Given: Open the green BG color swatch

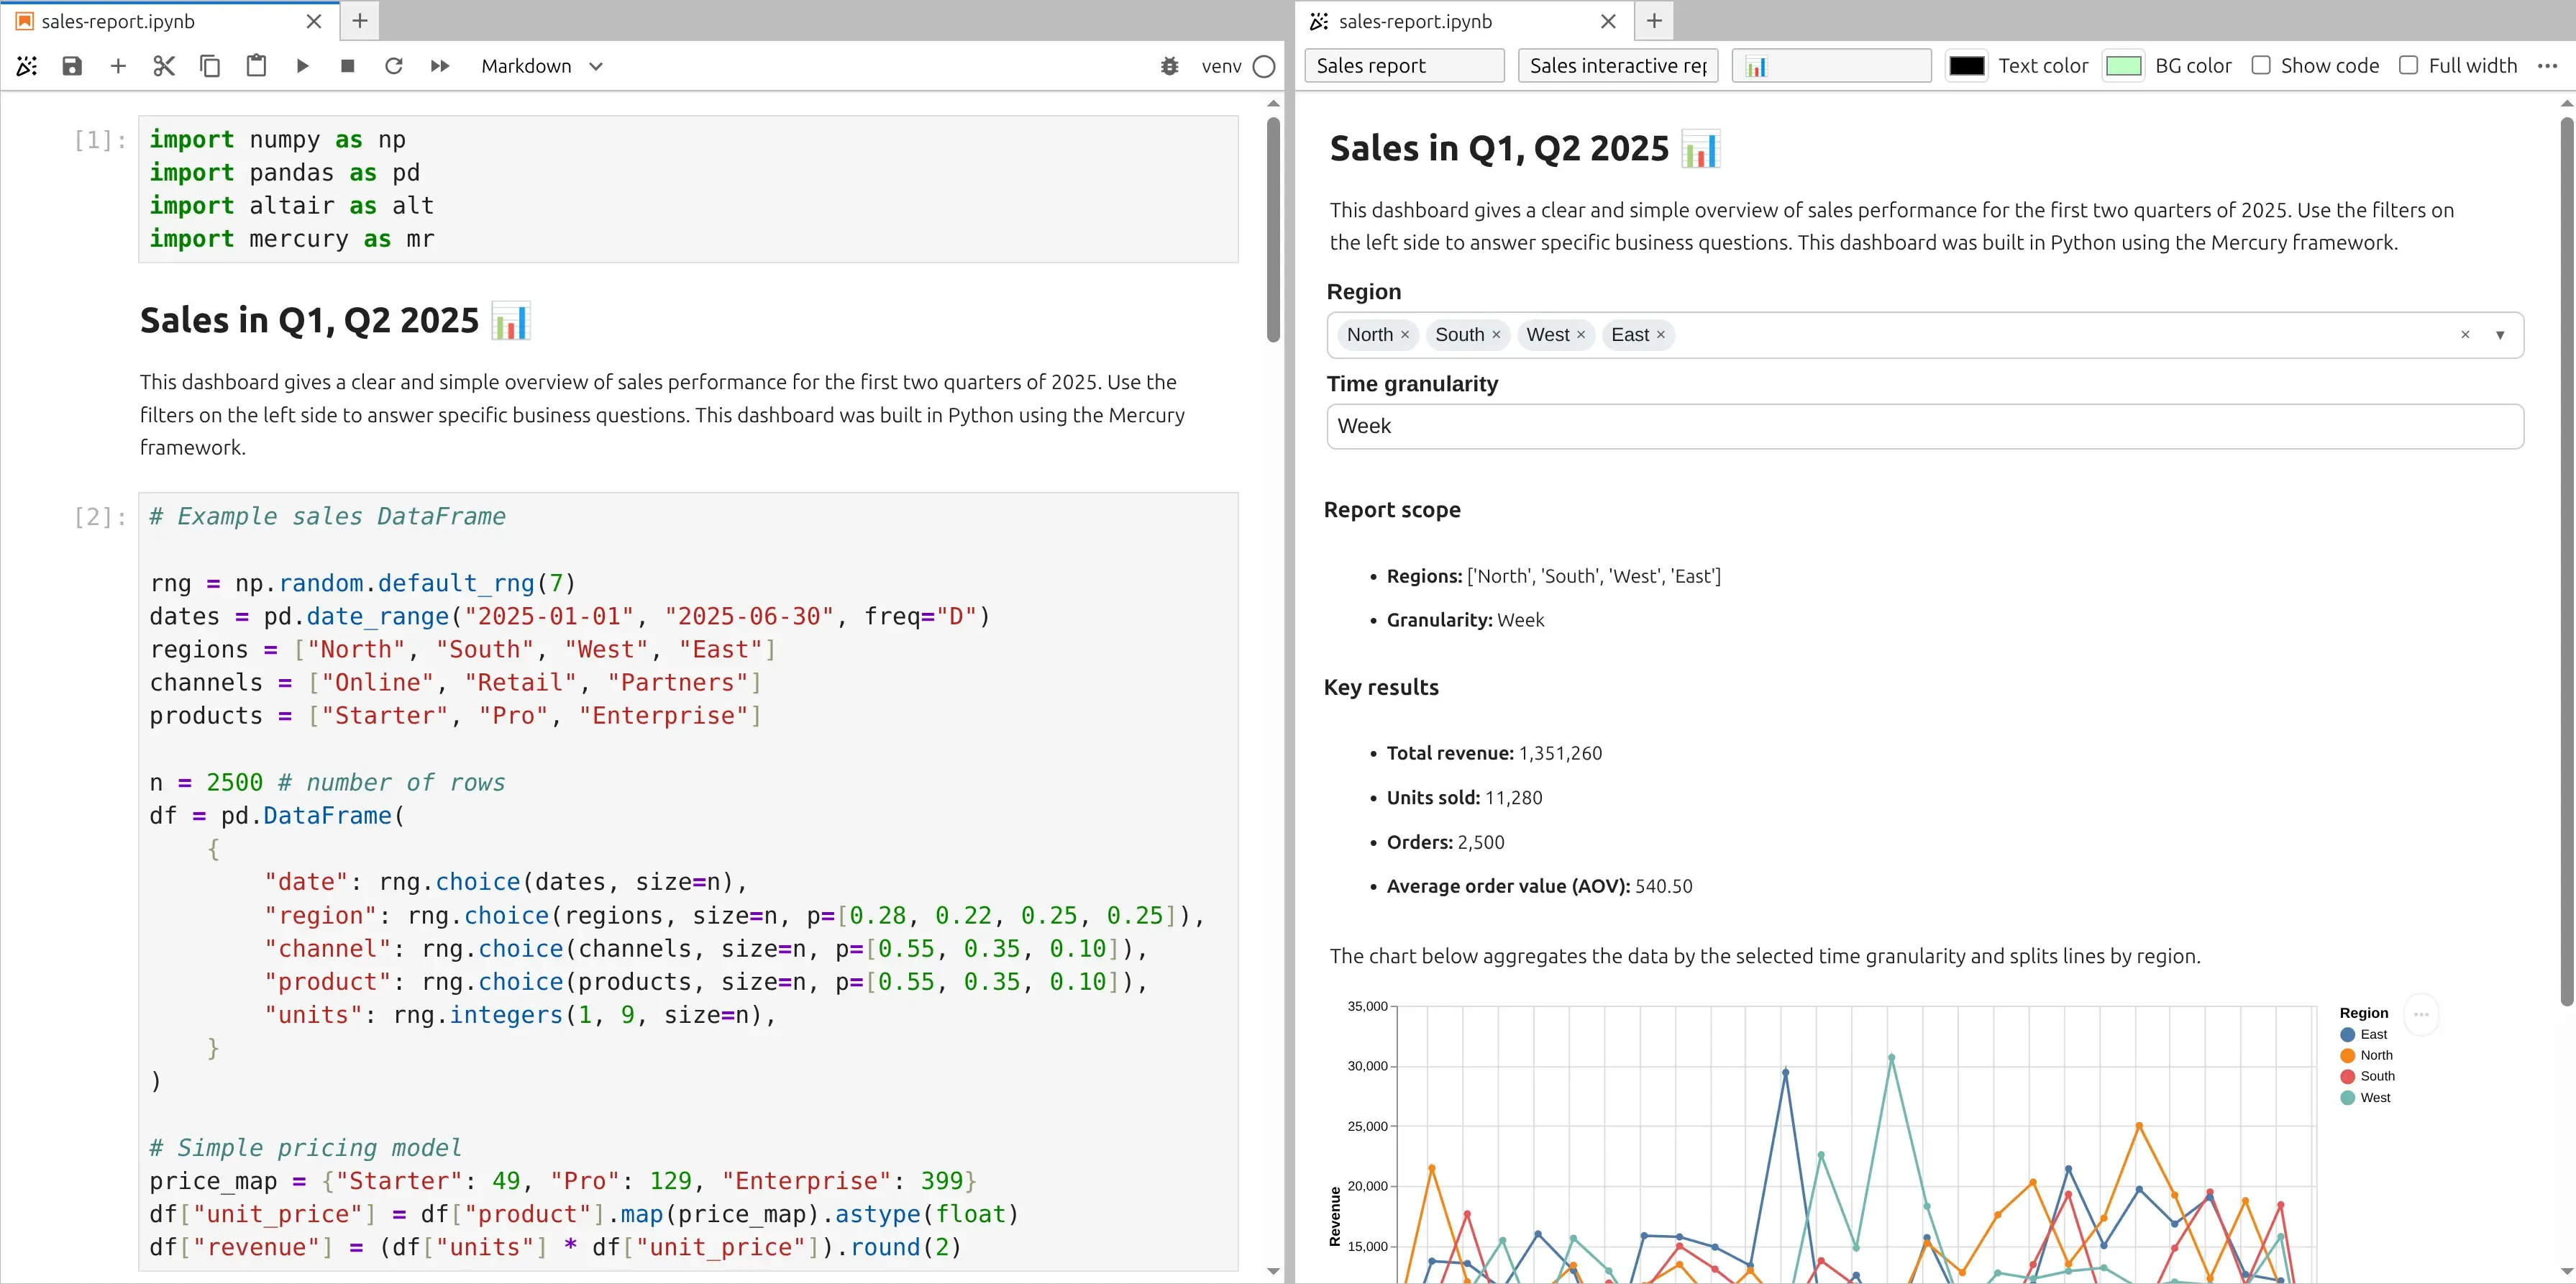Looking at the screenshot, I should pos(2123,66).
